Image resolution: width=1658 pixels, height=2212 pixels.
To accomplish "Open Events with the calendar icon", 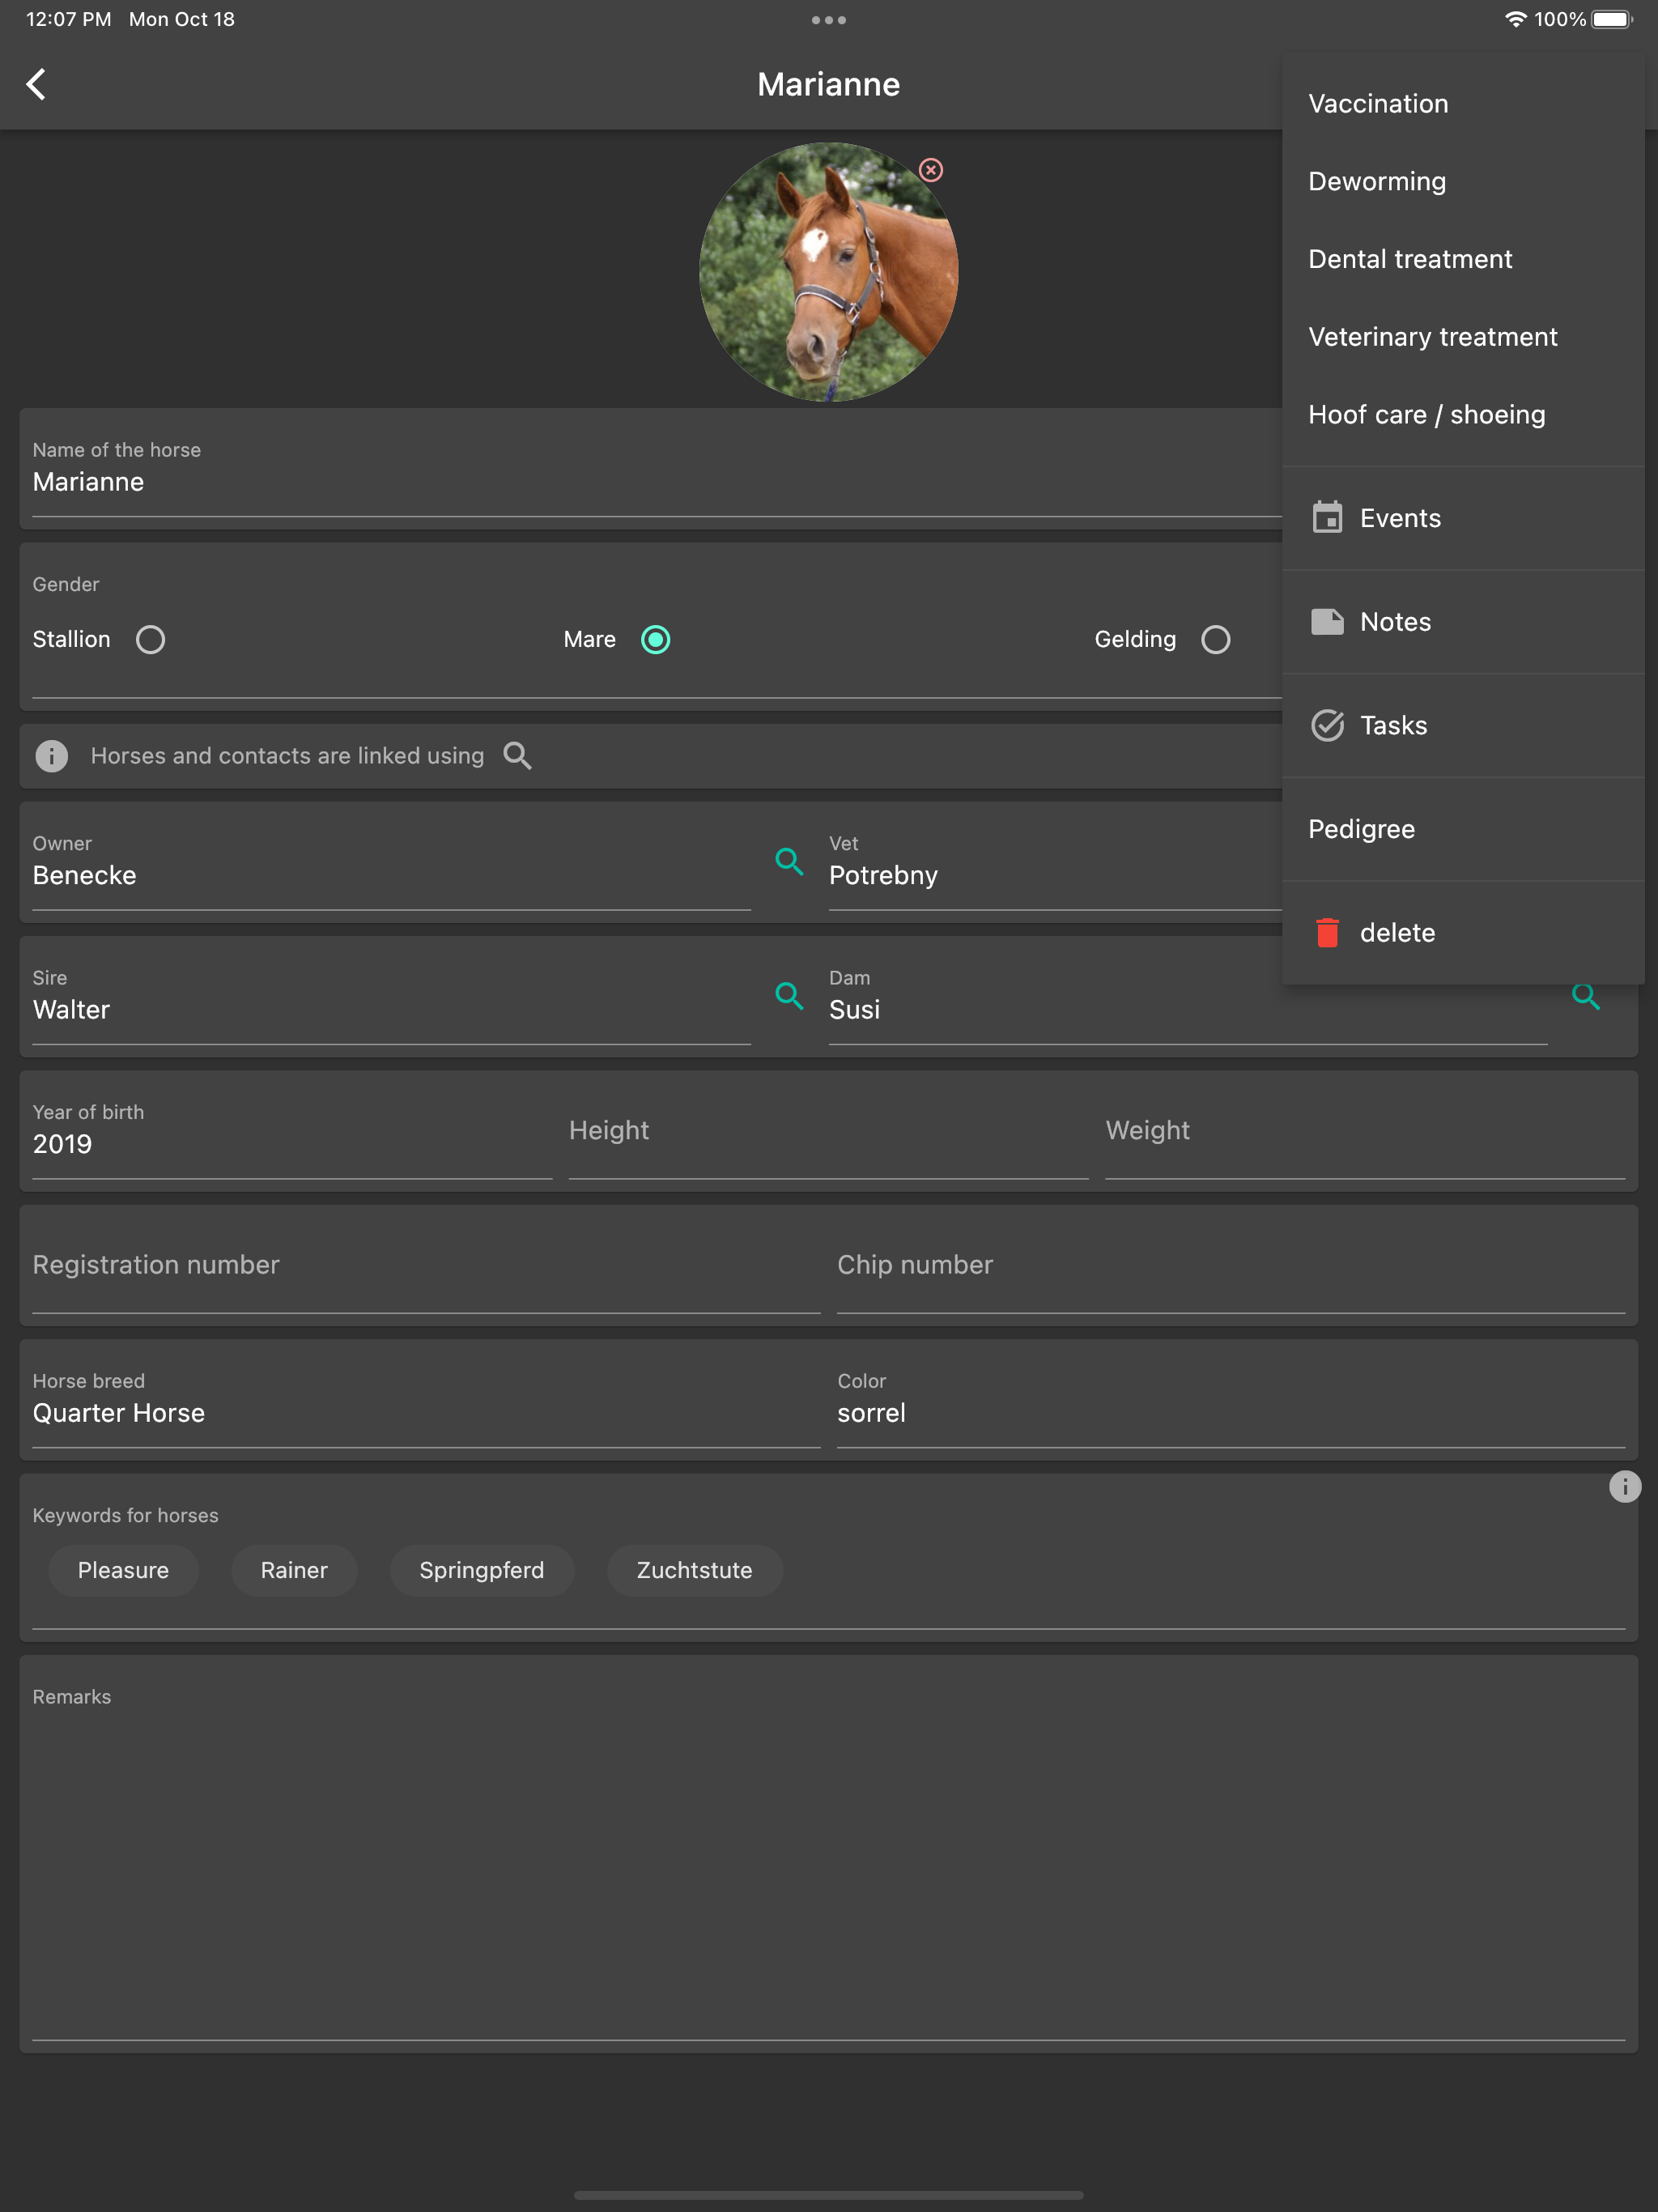I will (x=1327, y=518).
